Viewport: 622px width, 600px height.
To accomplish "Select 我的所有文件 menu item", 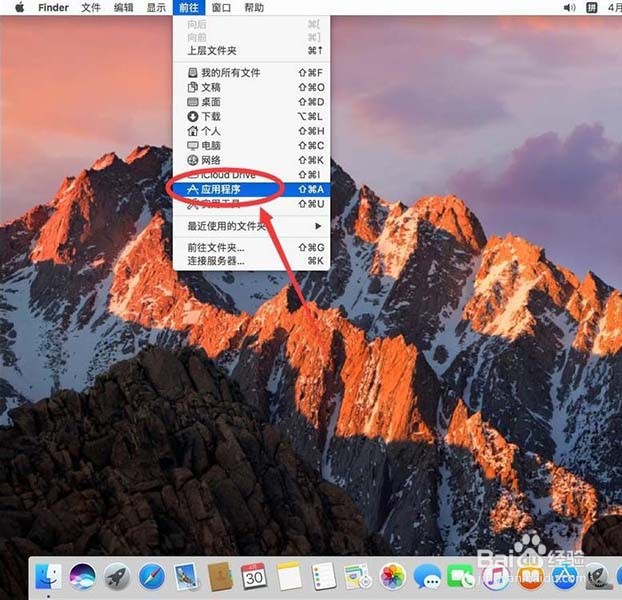I will pyautogui.click(x=251, y=73).
